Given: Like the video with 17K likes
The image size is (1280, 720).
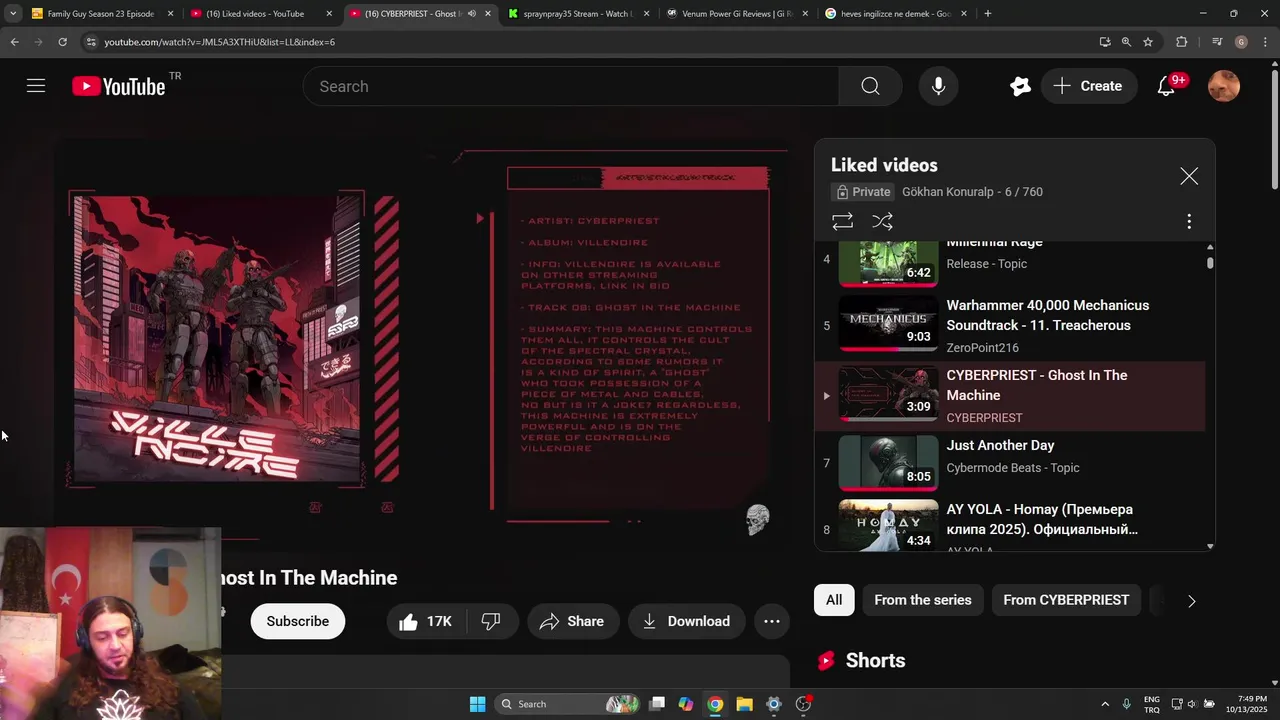Looking at the screenshot, I should coord(426,621).
